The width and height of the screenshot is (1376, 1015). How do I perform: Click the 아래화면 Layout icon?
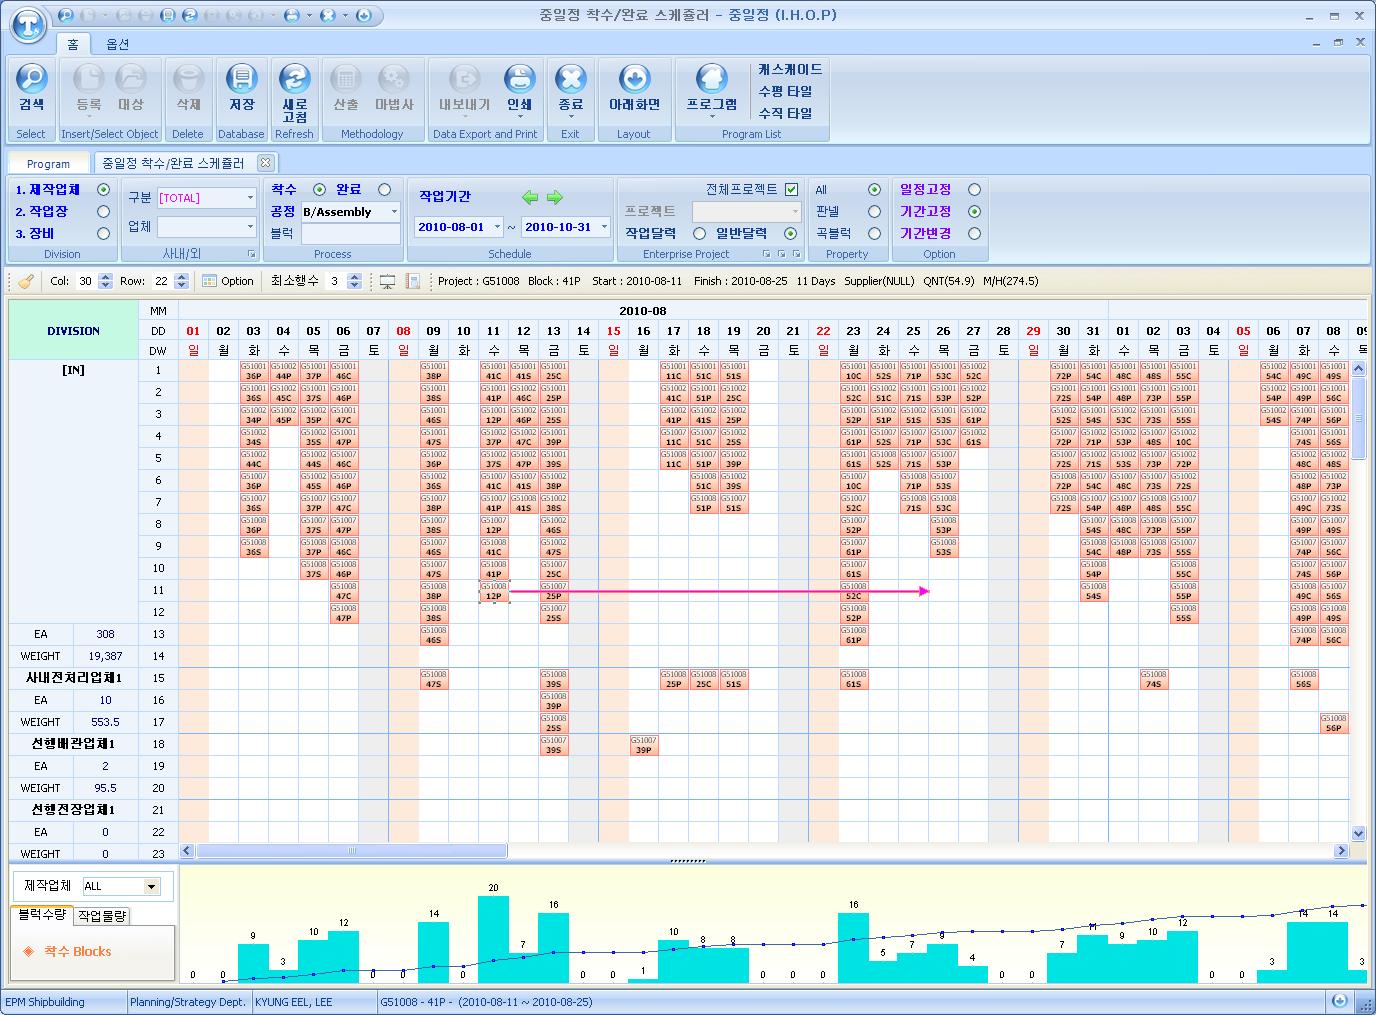pyautogui.click(x=634, y=80)
